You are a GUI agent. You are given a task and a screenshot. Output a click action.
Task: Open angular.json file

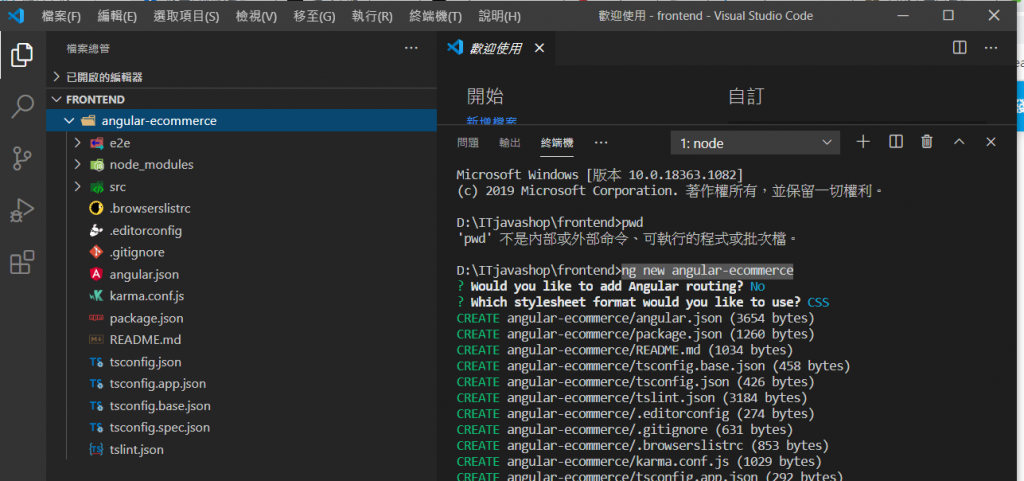[x=144, y=275]
